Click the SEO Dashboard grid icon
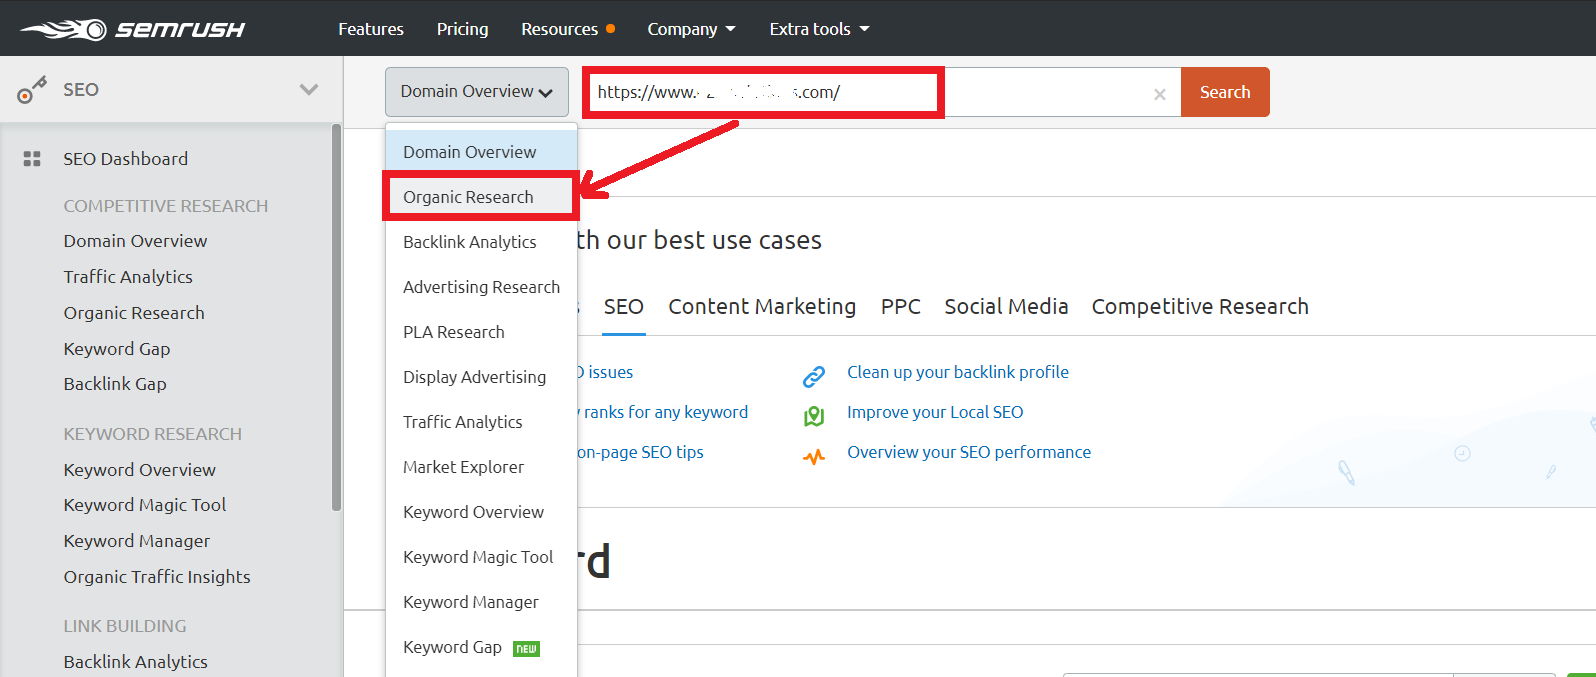 [x=32, y=159]
